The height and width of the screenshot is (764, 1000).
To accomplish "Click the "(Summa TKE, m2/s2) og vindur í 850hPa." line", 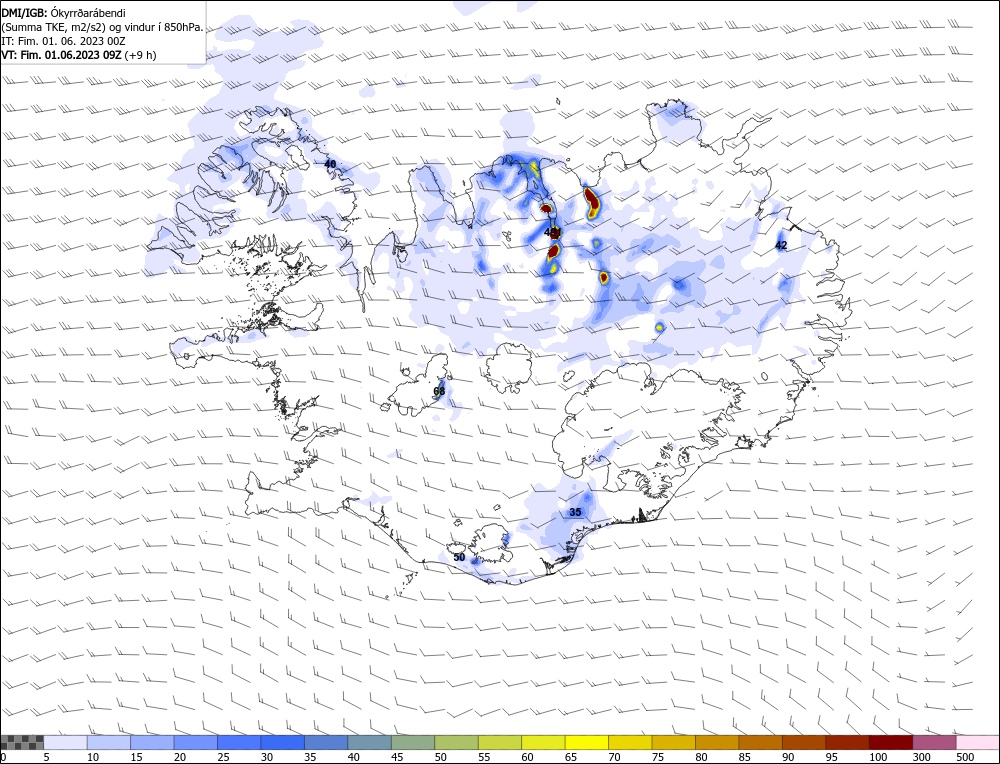I will [x=102, y=27].
